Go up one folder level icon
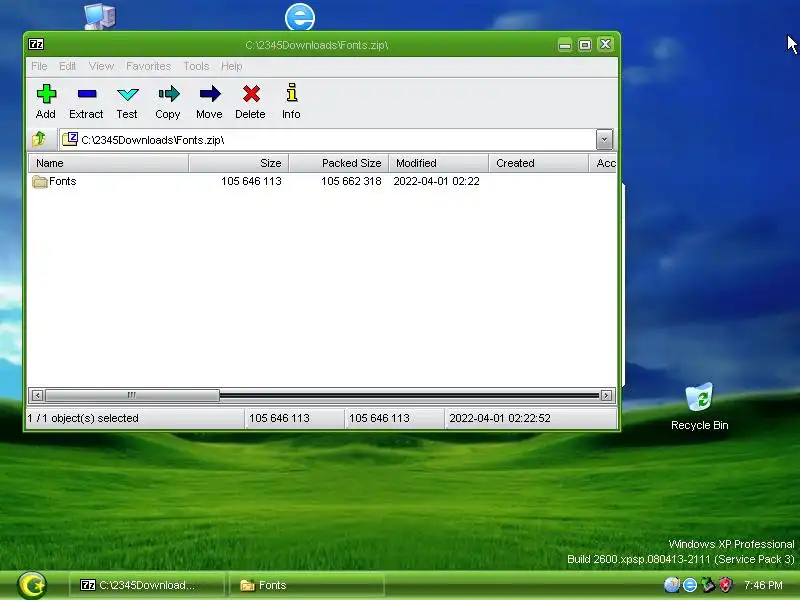800x600 pixels. click(x=39, y=139)
